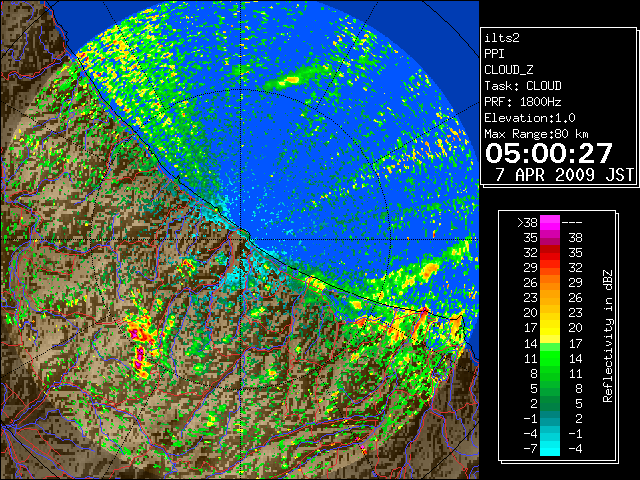Viewport: 640px width, 480px height.
Task: Click the 'ilts2' label in info panel
Action: pos(502,38)
